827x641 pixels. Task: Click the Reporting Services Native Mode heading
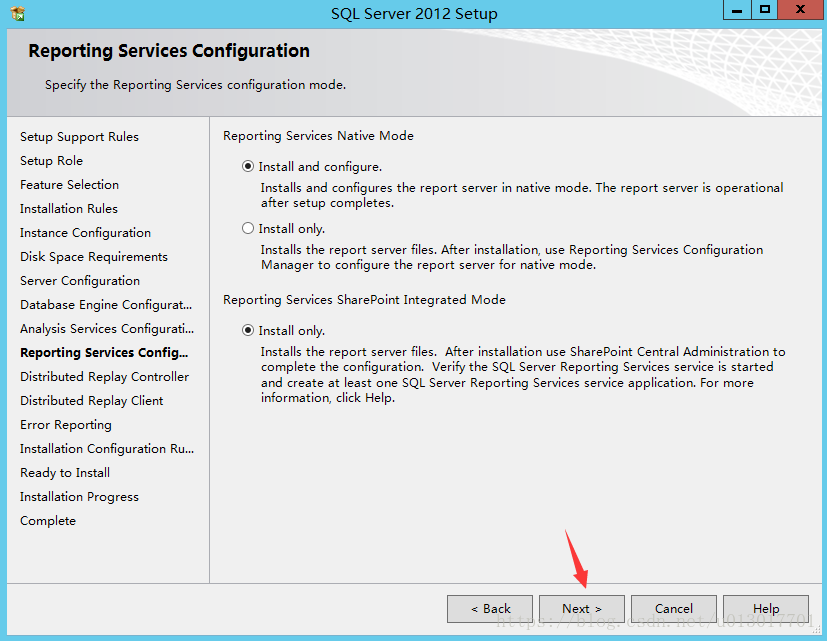(318, 136)
